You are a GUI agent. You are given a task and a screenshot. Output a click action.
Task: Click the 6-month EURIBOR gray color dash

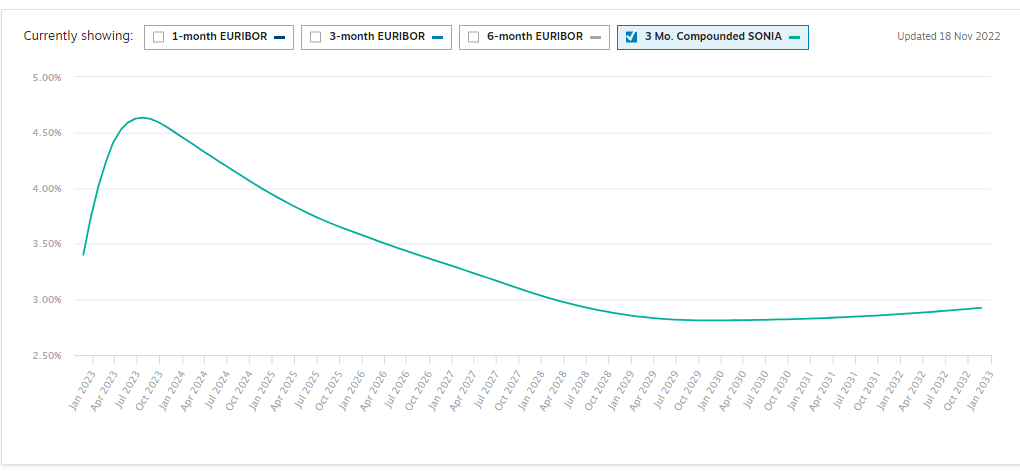595,37
